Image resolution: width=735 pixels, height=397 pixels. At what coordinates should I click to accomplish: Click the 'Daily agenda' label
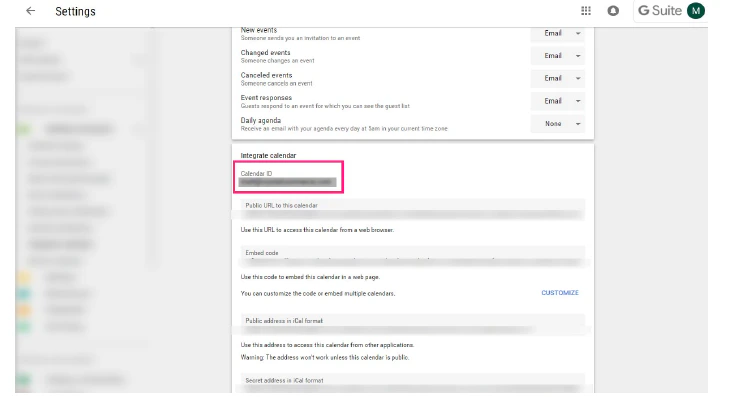pos(261,120)
